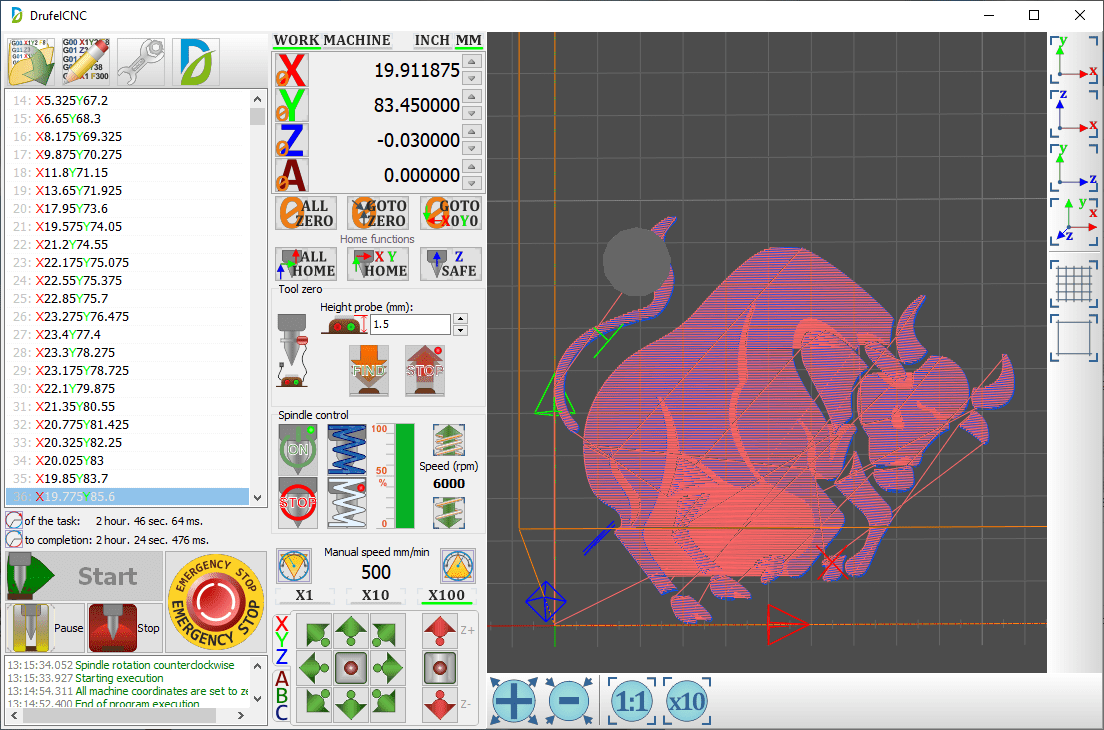Screen dimensions: 1104x730
Task: Move Z to SAFE height
Action: point(451,264)
